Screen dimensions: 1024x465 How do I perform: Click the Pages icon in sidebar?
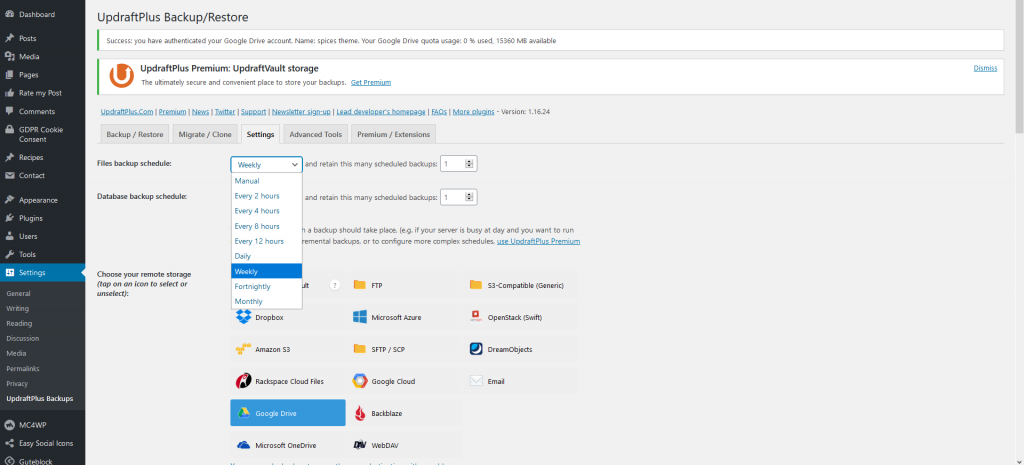coord(9,75)
